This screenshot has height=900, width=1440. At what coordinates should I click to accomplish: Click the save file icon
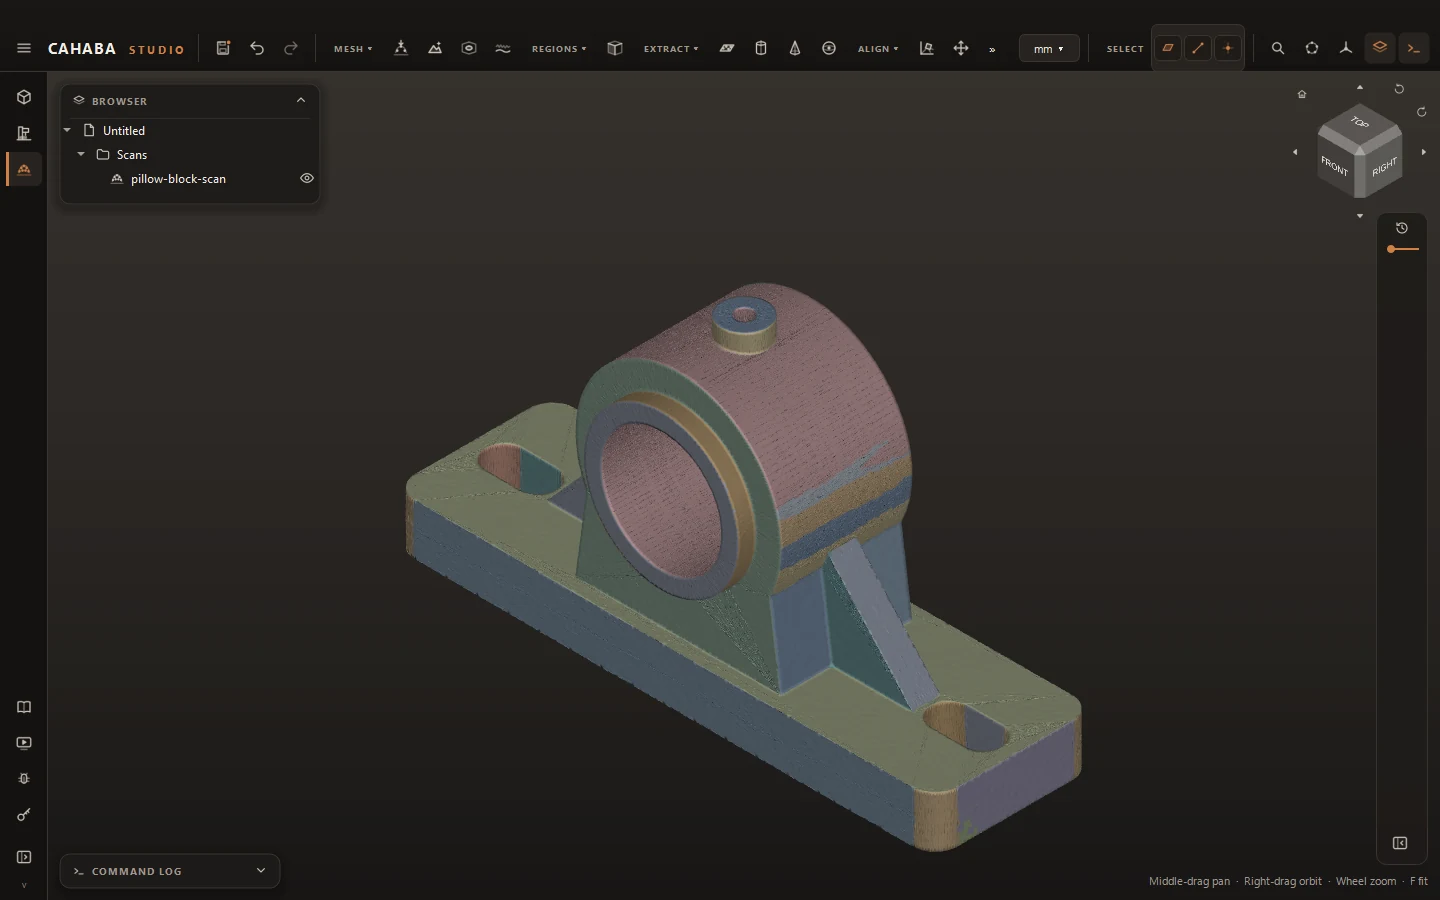click(223, 48)
